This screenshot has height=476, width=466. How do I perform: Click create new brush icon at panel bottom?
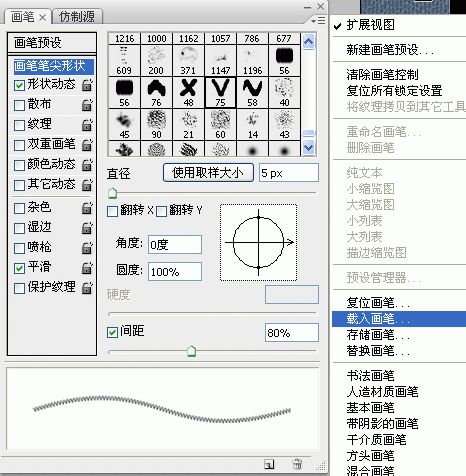tap(269, 464)
